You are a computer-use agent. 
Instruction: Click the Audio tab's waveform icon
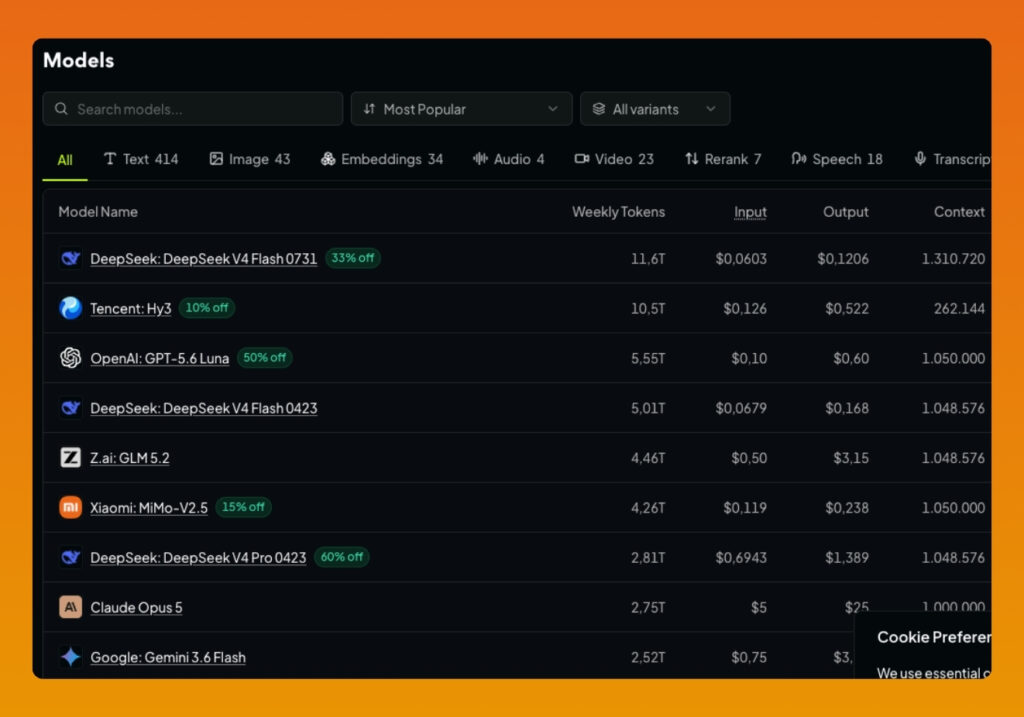(x=480, y=159)
